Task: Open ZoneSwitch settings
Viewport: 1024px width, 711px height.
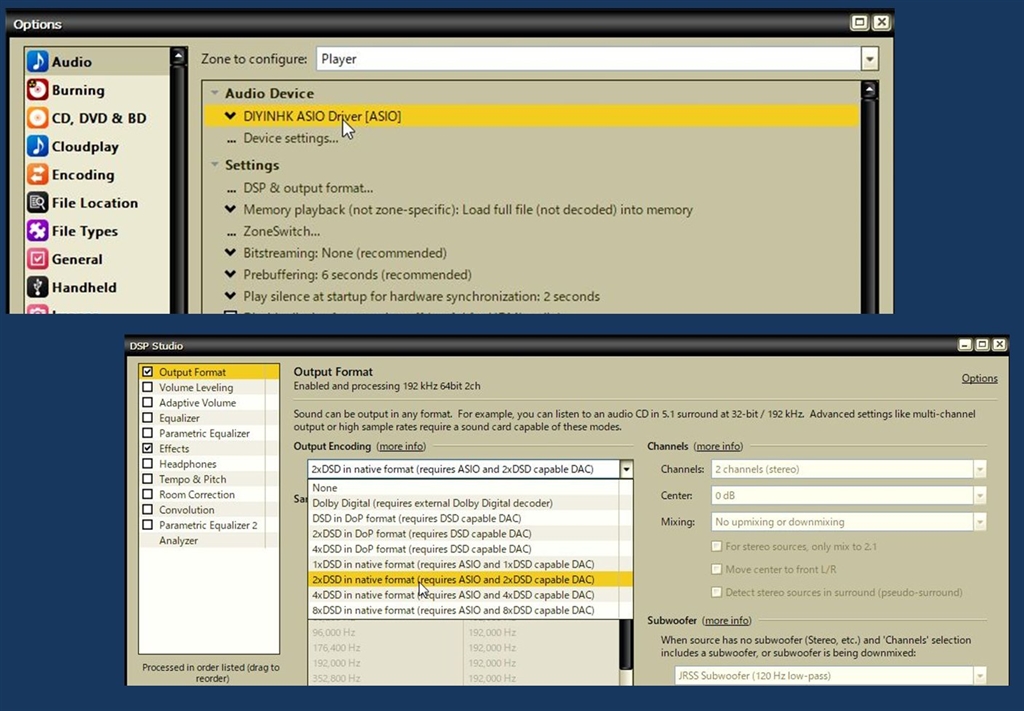Action: point(281,231)
